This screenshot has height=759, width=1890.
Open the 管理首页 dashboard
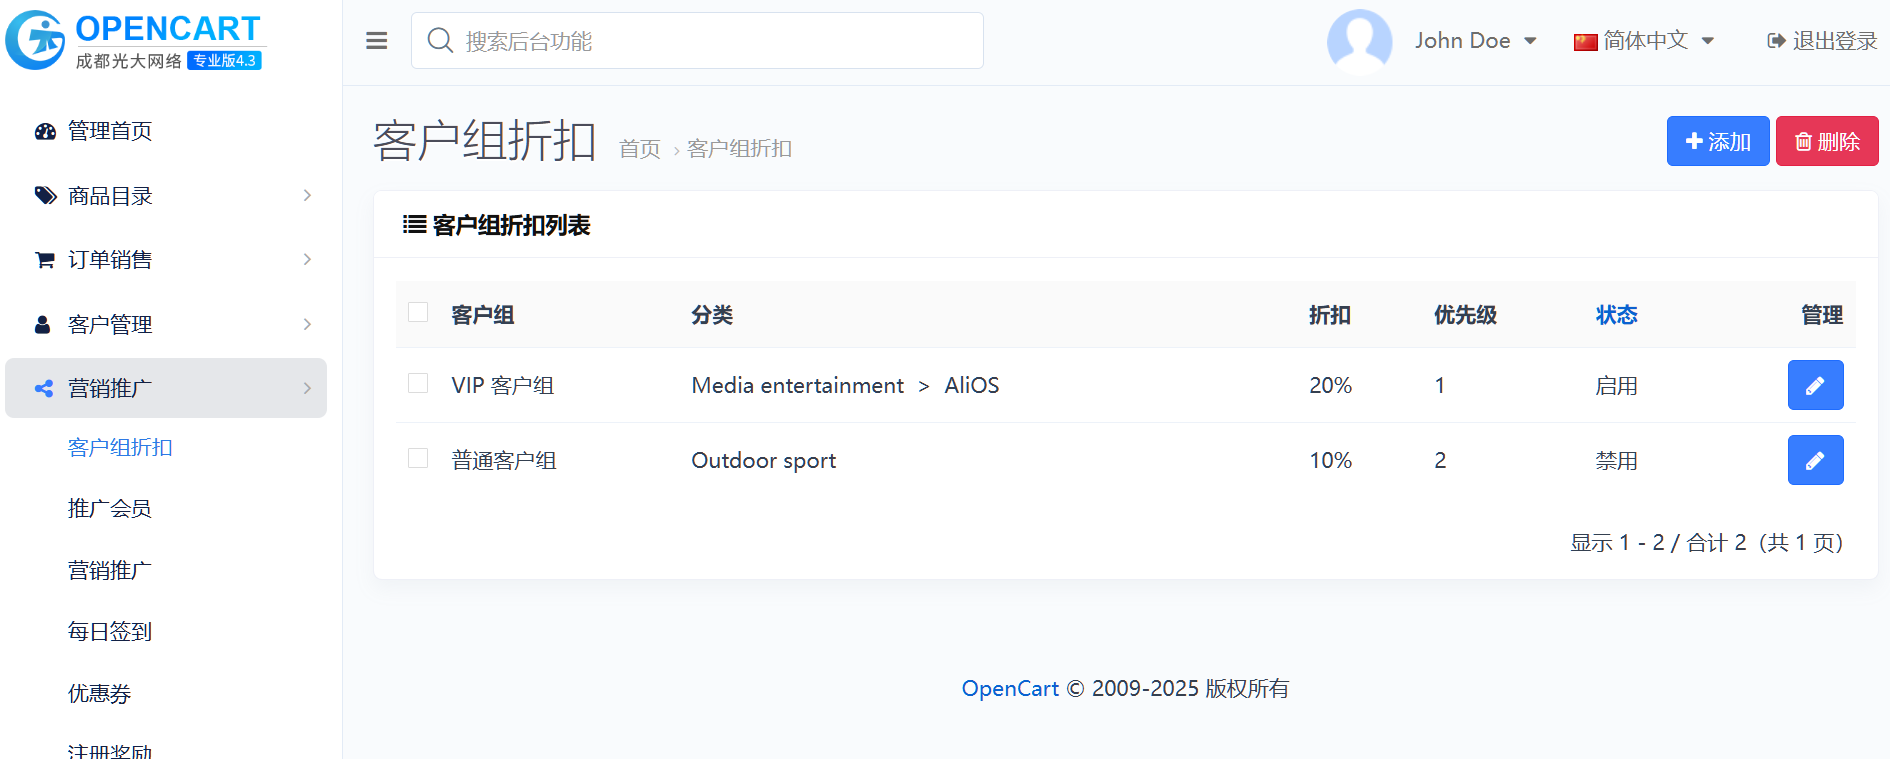click(109, 131)
